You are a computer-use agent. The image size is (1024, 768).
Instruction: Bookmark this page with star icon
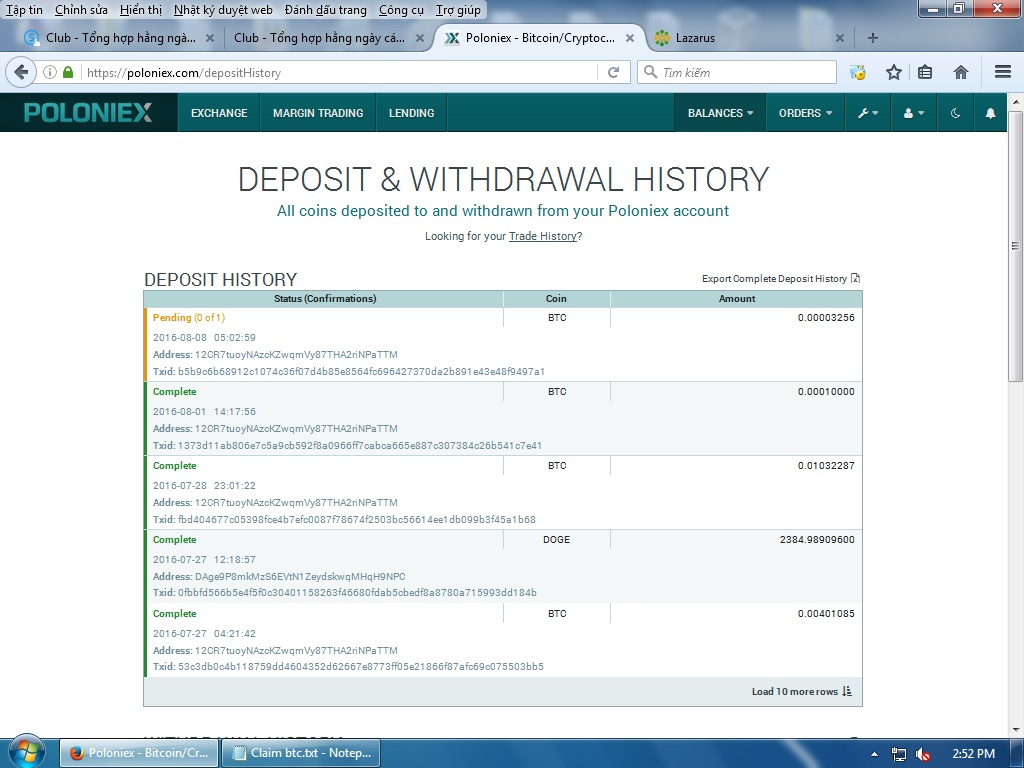[893, 72]
